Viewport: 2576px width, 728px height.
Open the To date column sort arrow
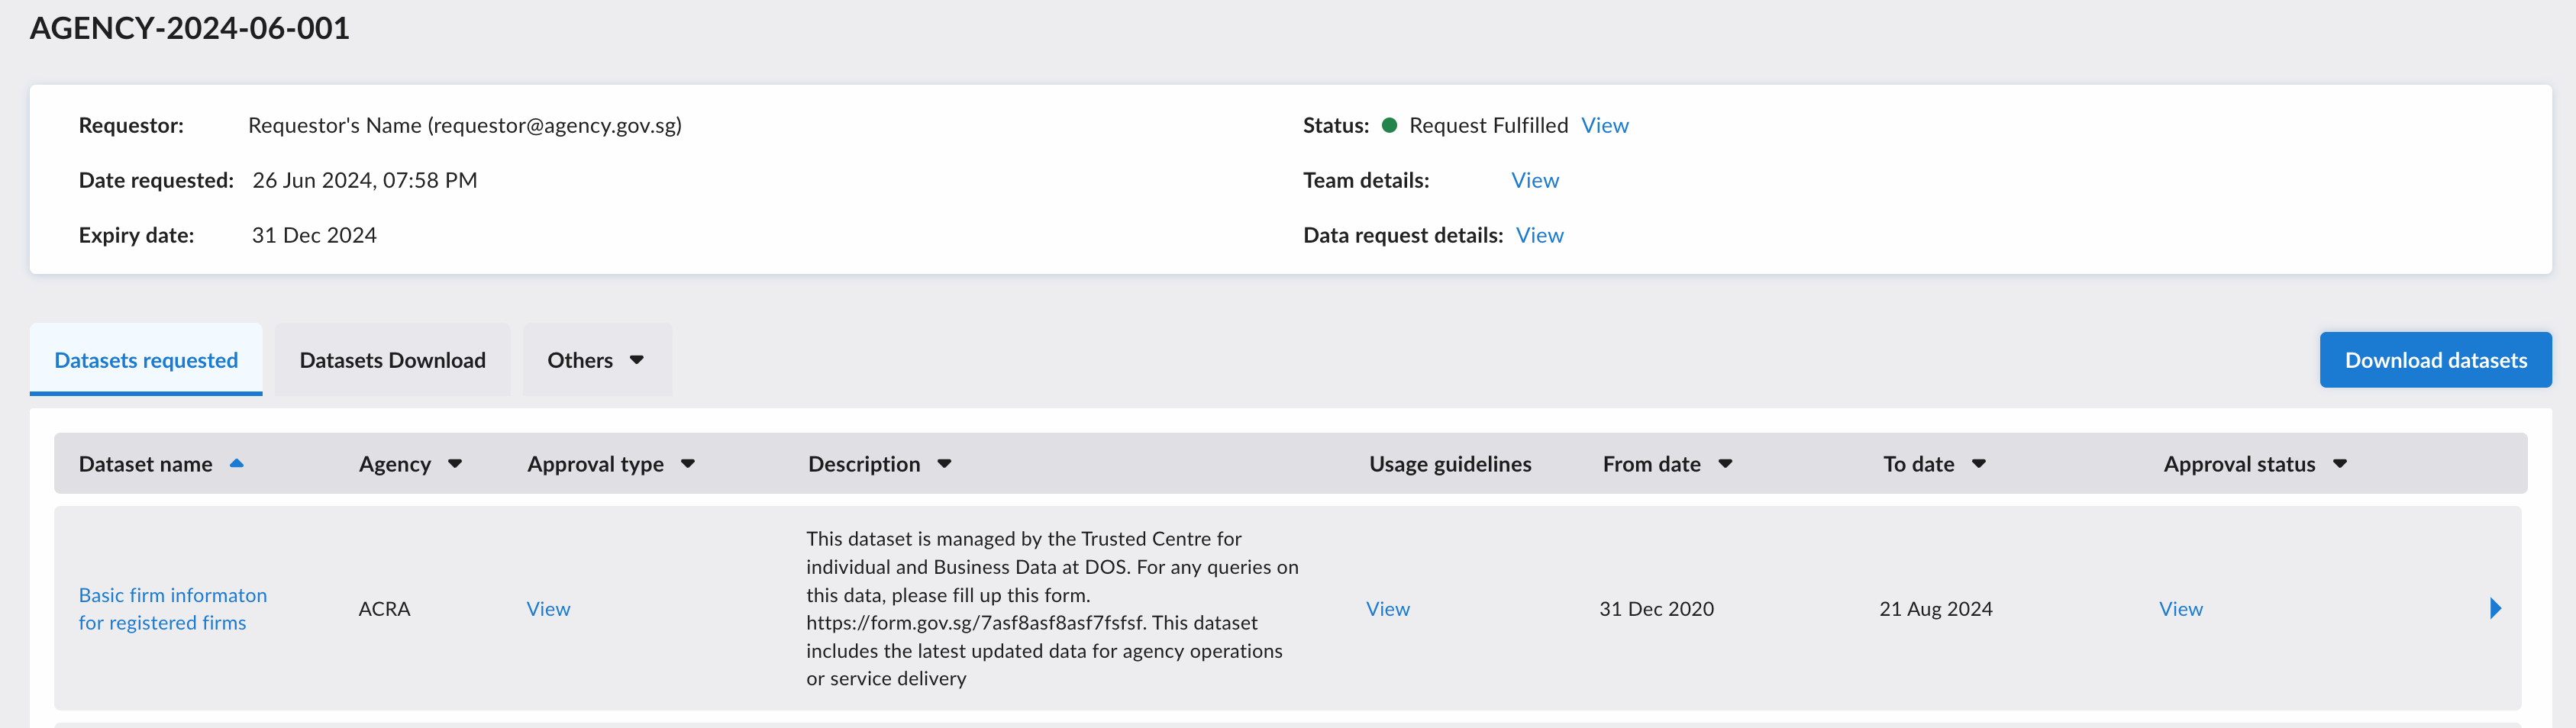[x=1978, y=464]
